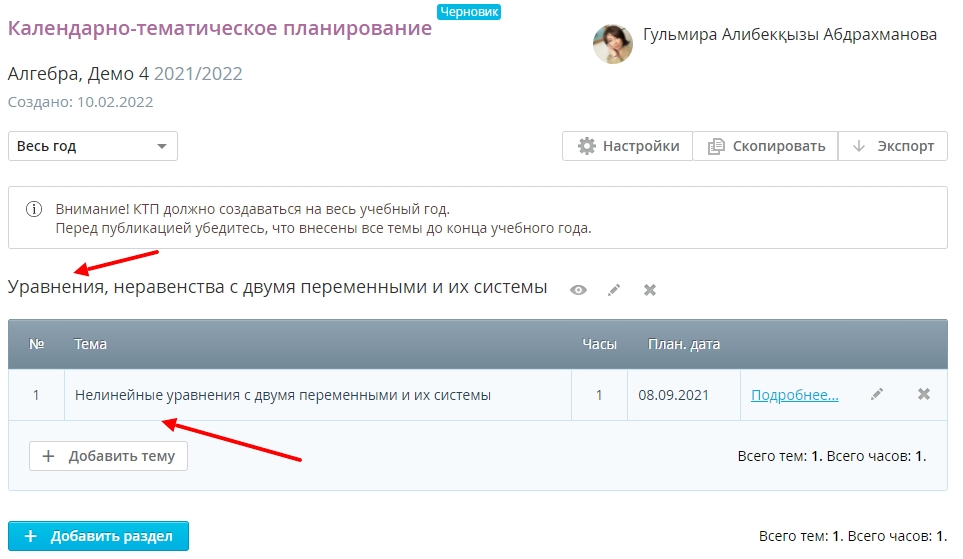
Task: Click Календарно-тематическое планирование heading
Action: pyautogui.click(x=220, y=28)
